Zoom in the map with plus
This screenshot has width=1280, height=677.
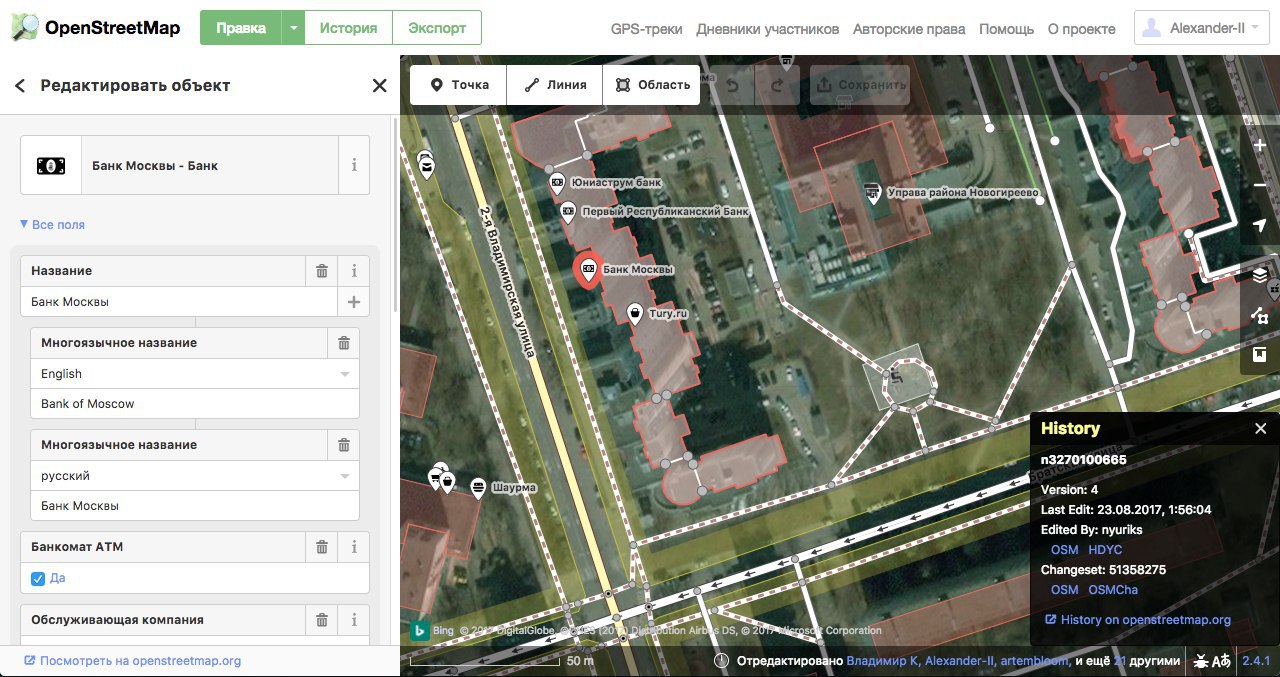(1260, 146)
